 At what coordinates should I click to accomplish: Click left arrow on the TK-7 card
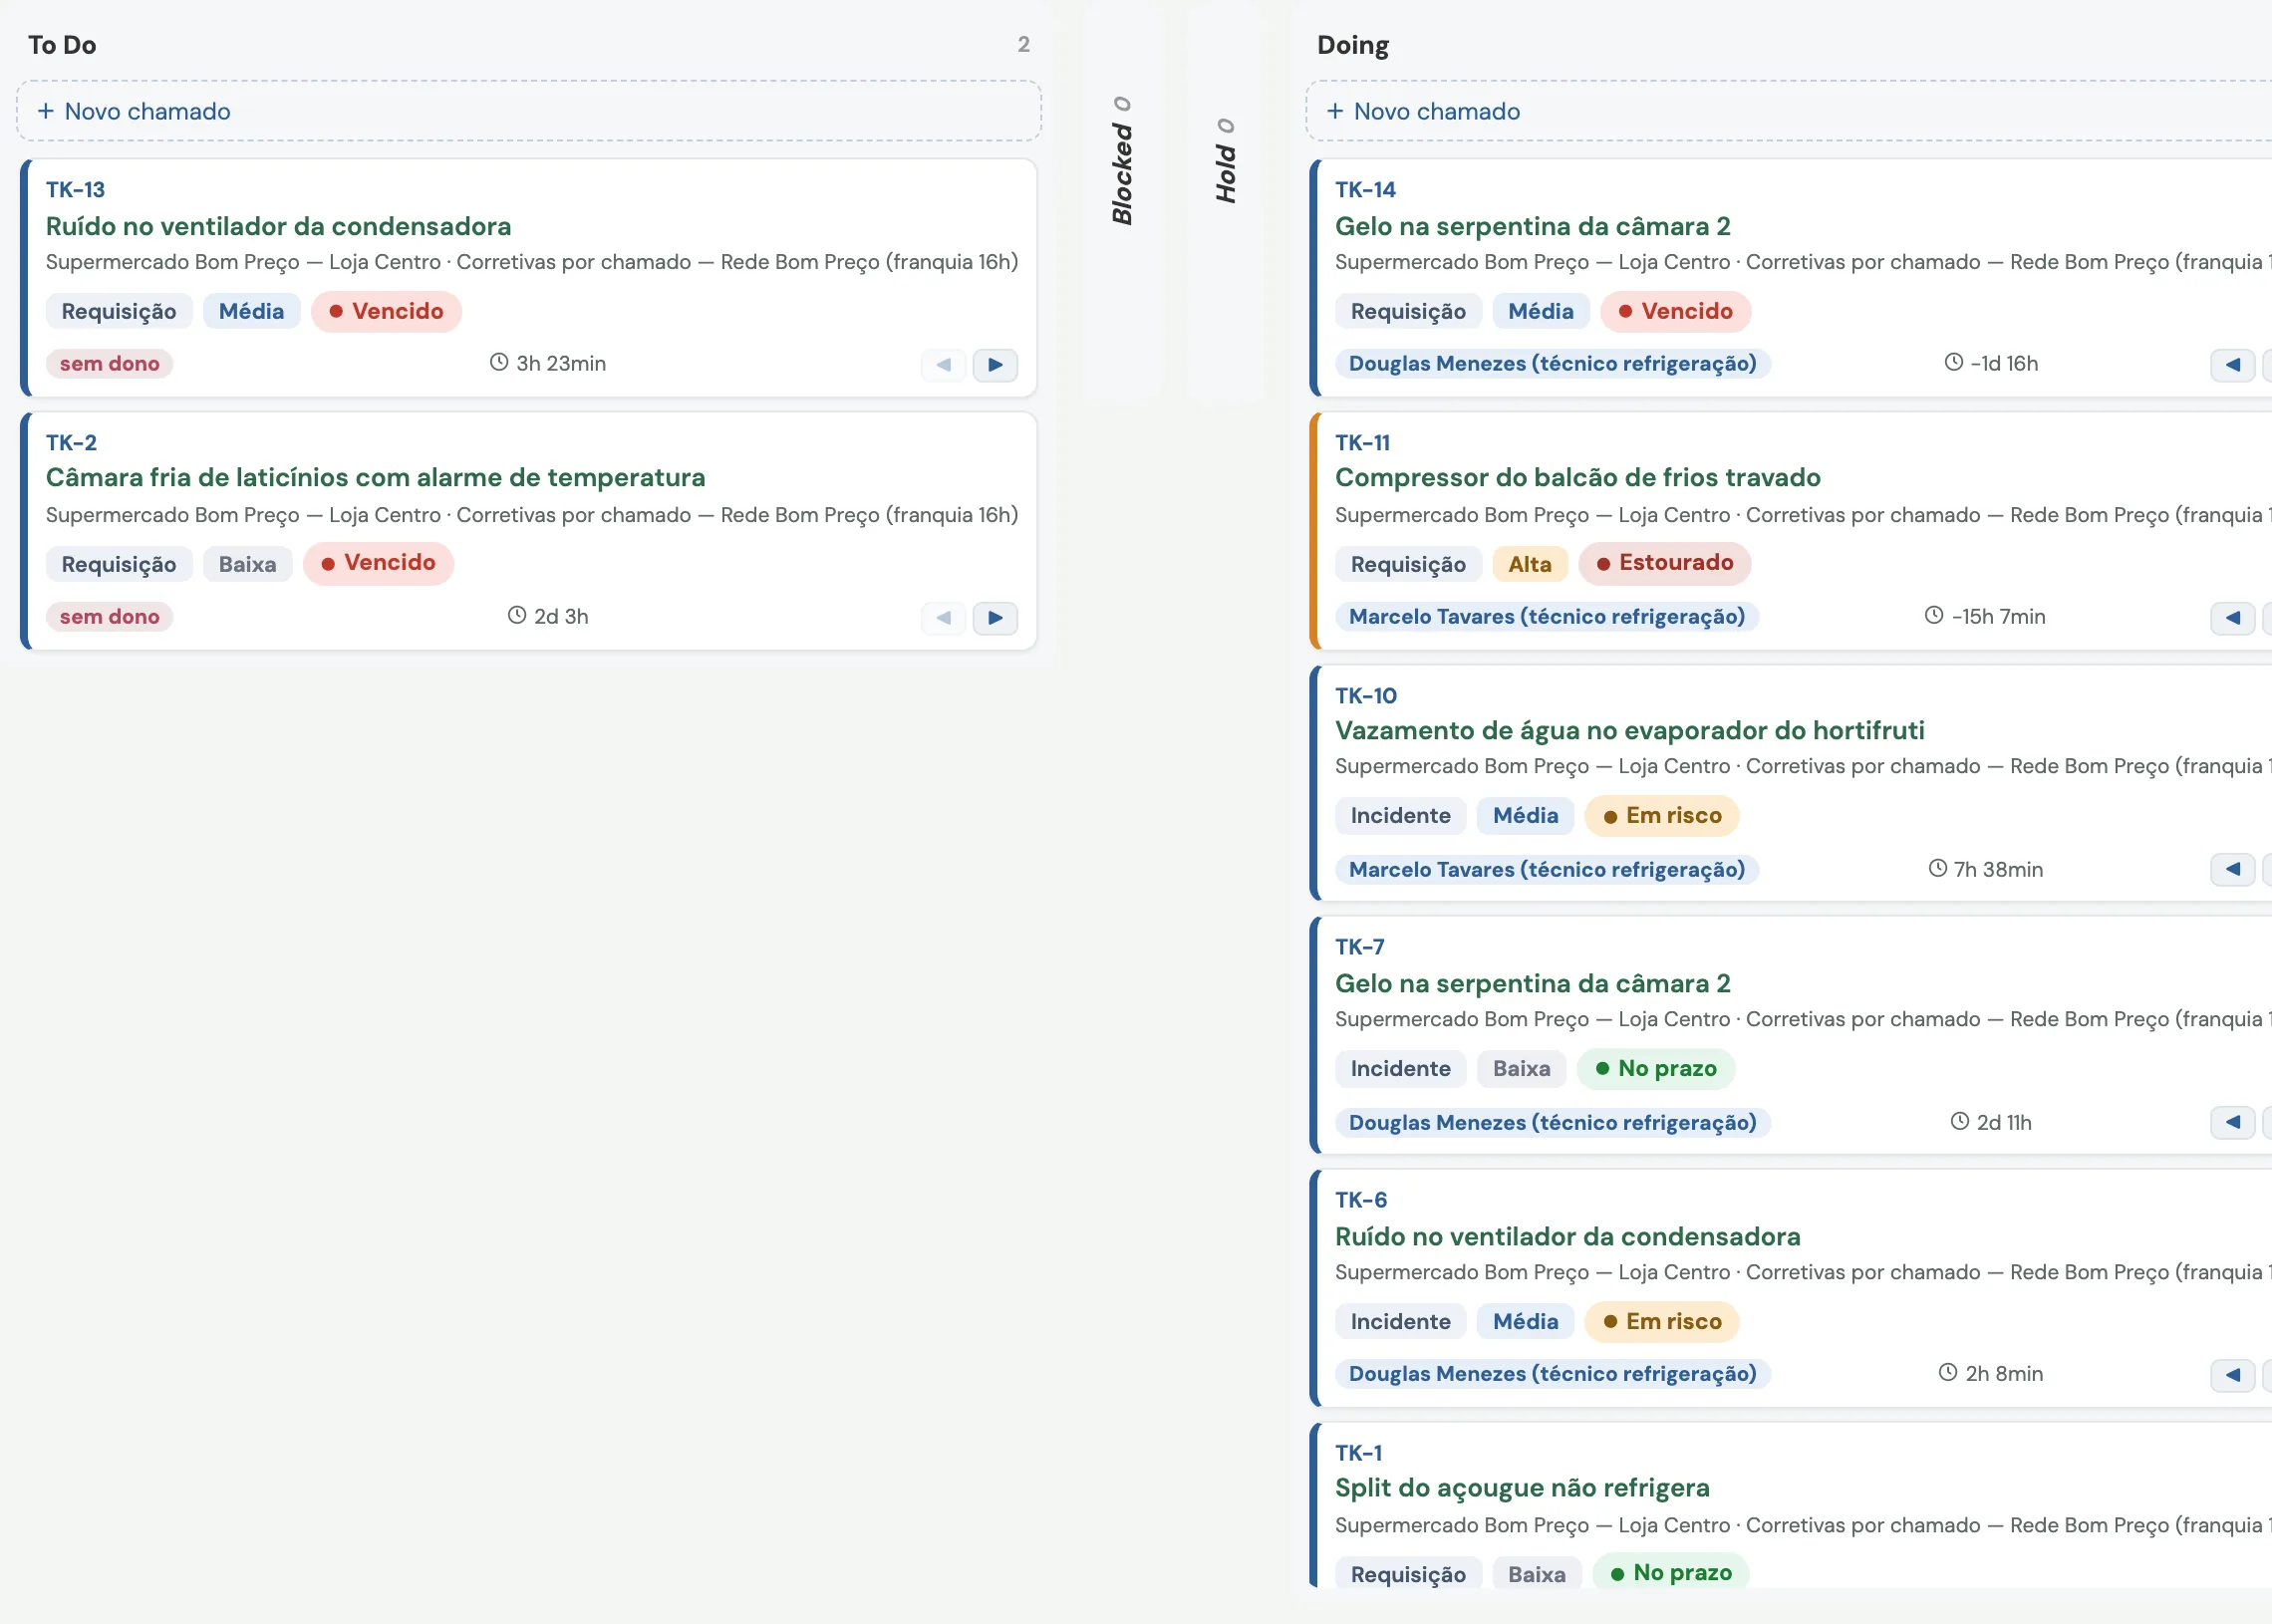tap(2232, 1122)
